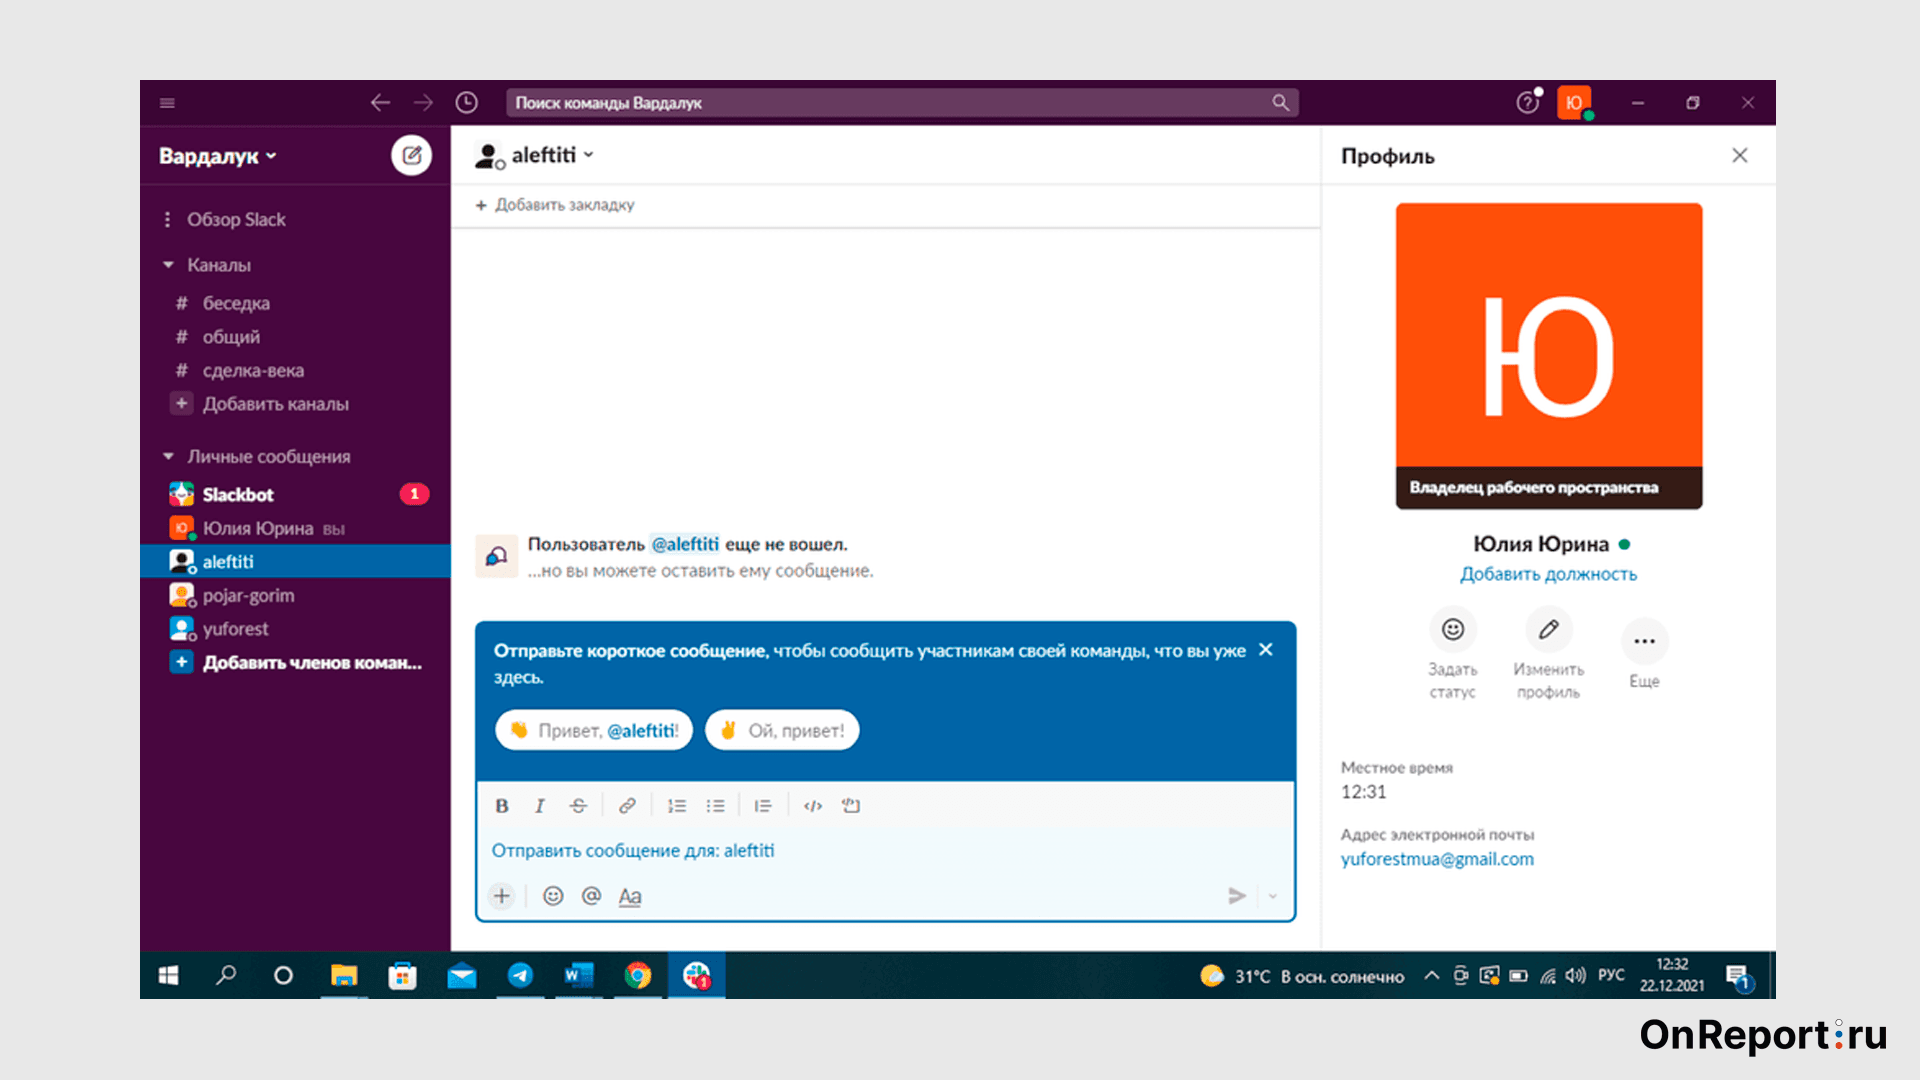The height and width of the screenshot is (1080, 1920).
Task: Open the Вардалук workspace dropdown
Action: coord(218,156)
